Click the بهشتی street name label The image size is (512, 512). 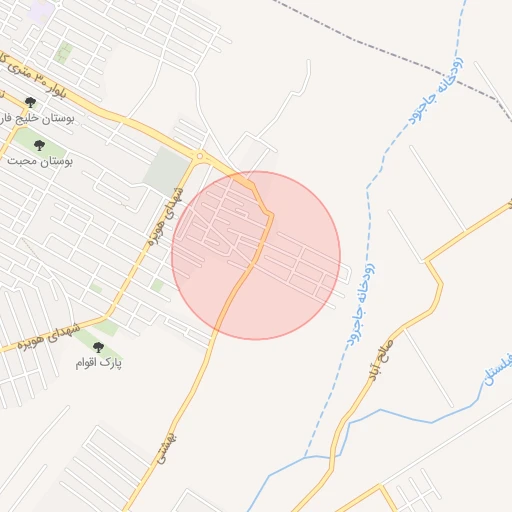[x=167, y=448]
